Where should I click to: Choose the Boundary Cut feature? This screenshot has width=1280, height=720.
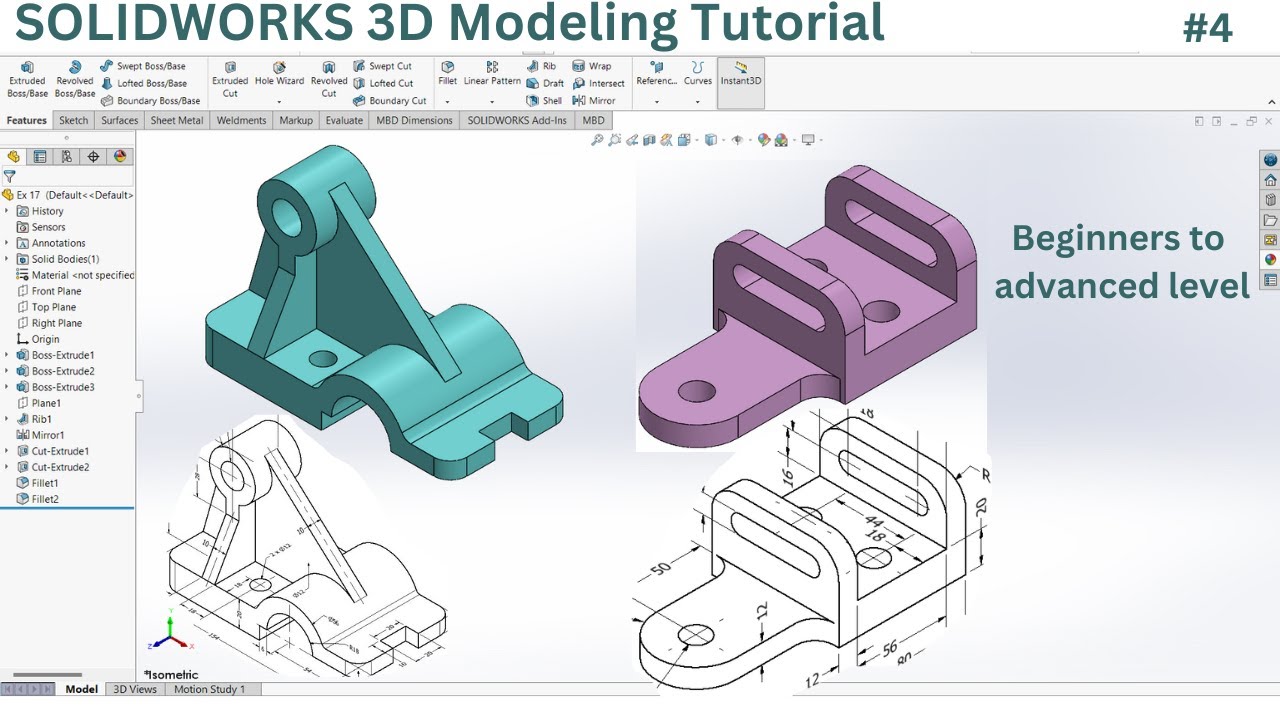point(390,100)
